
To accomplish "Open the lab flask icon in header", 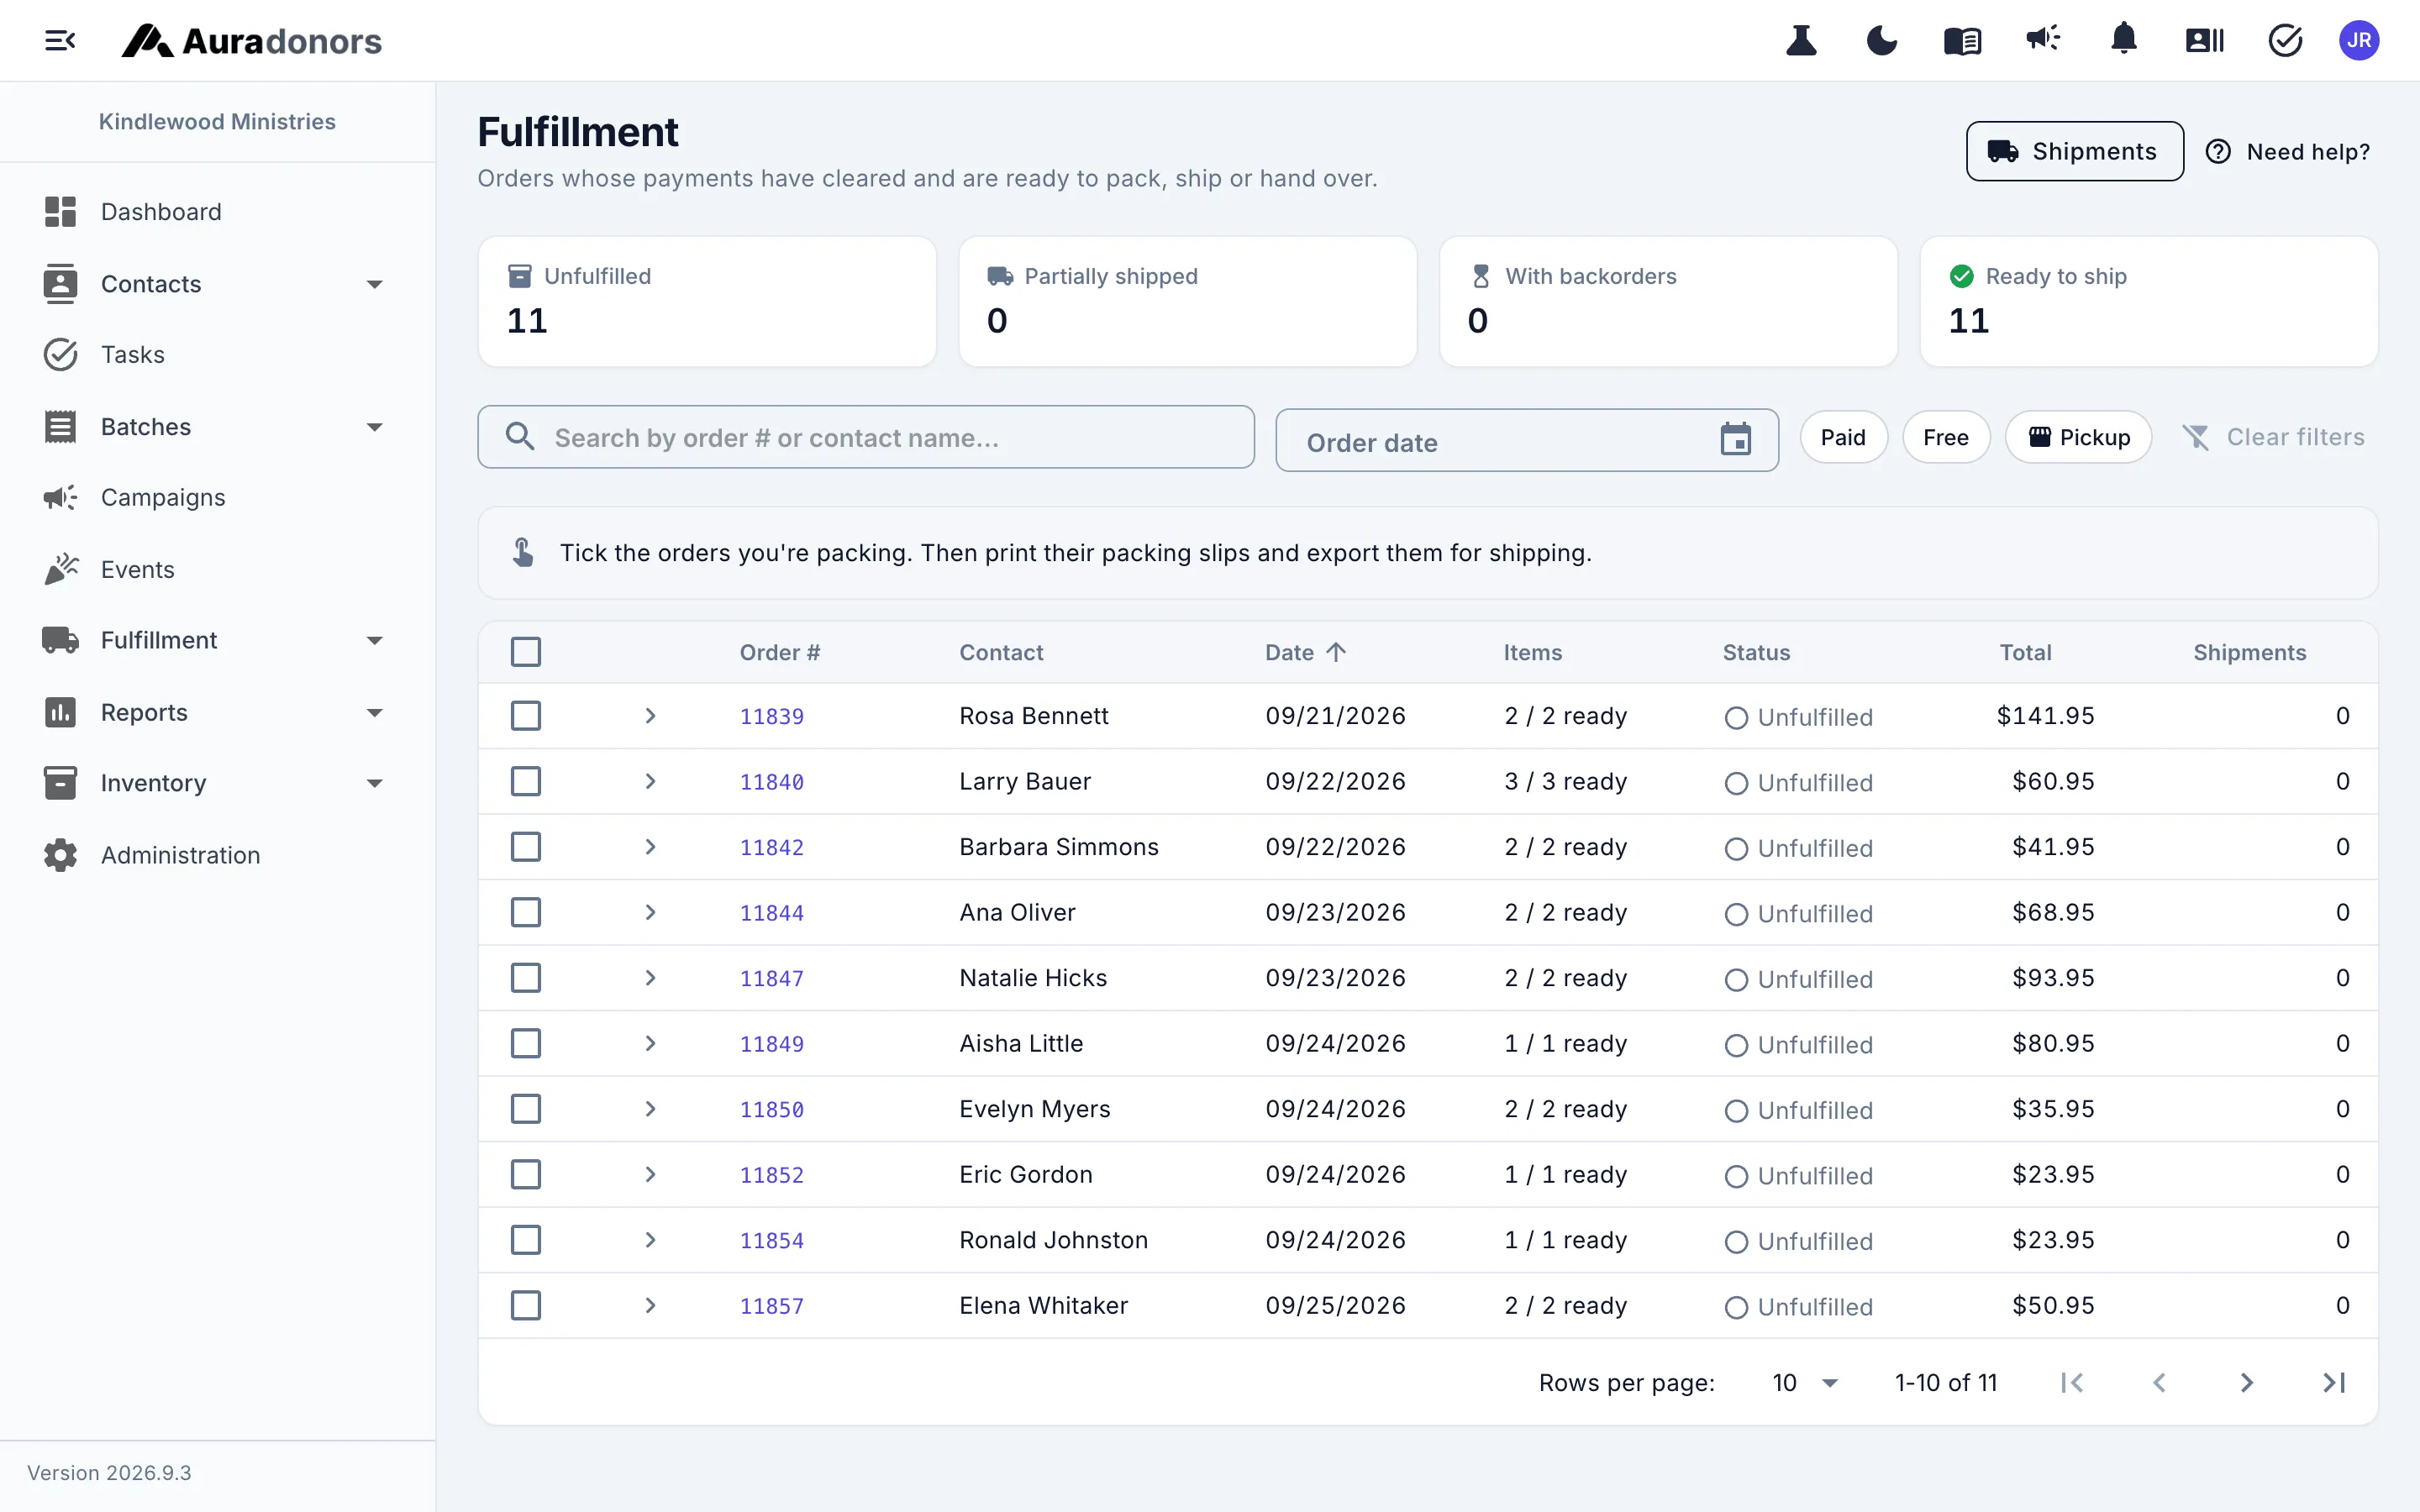I will (x=1801, y=41).
